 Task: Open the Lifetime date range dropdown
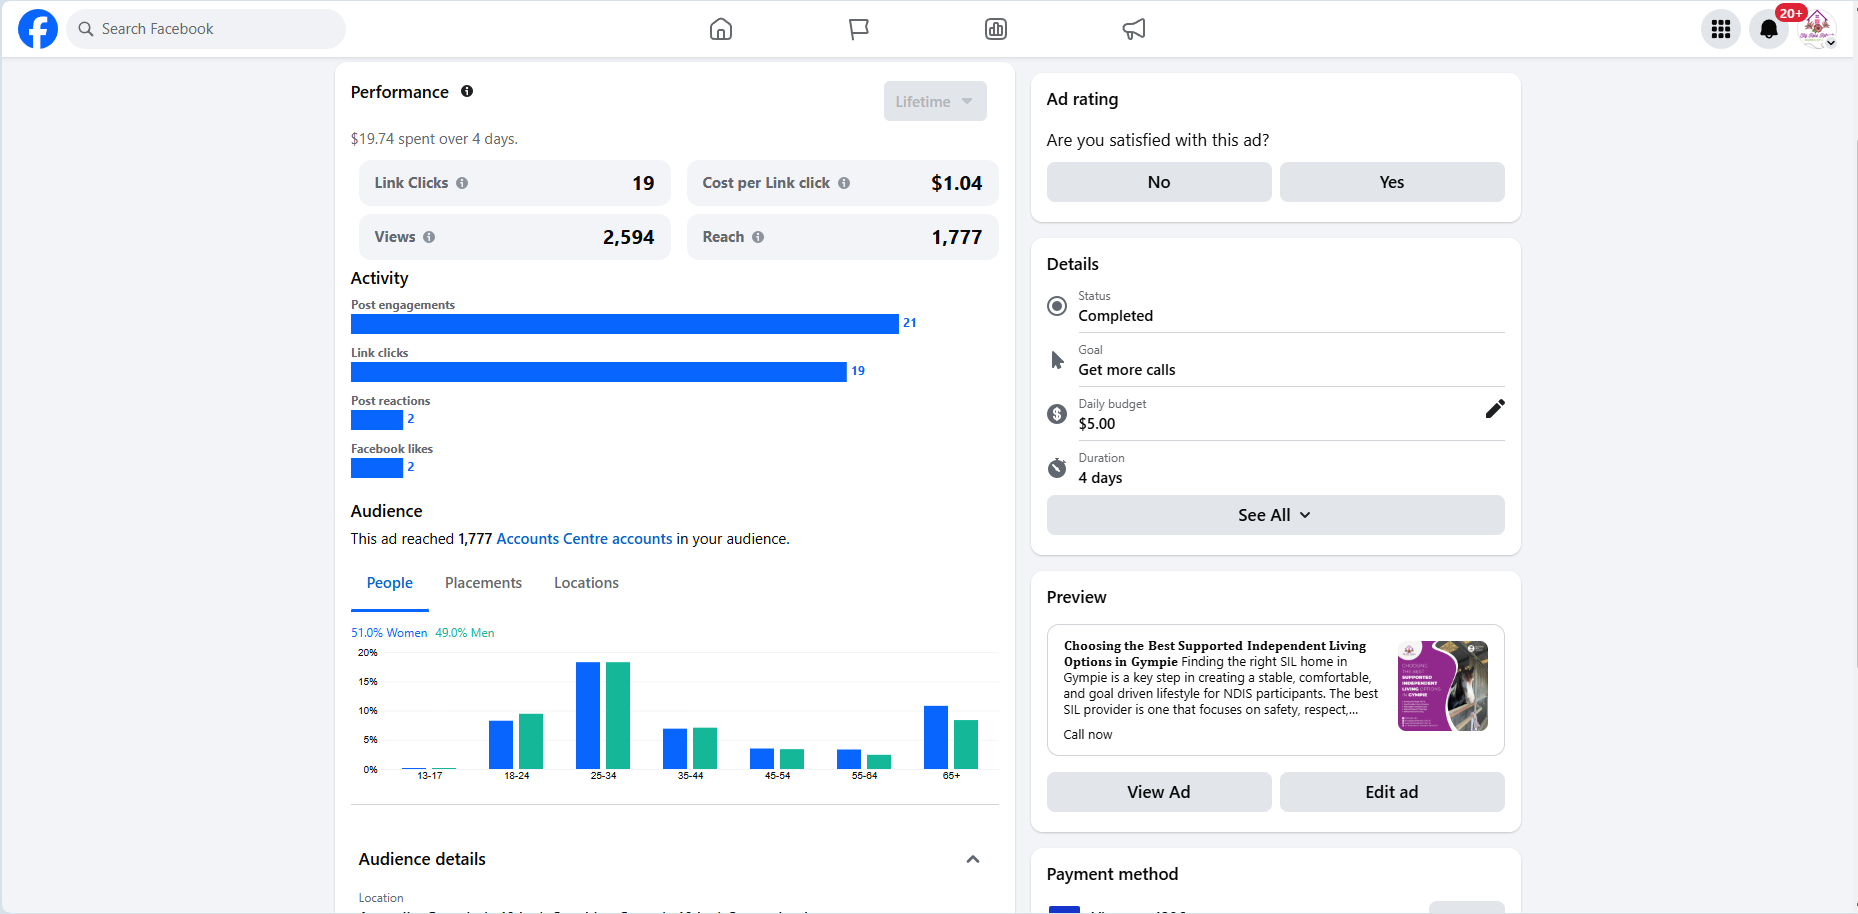pos(934,101)
